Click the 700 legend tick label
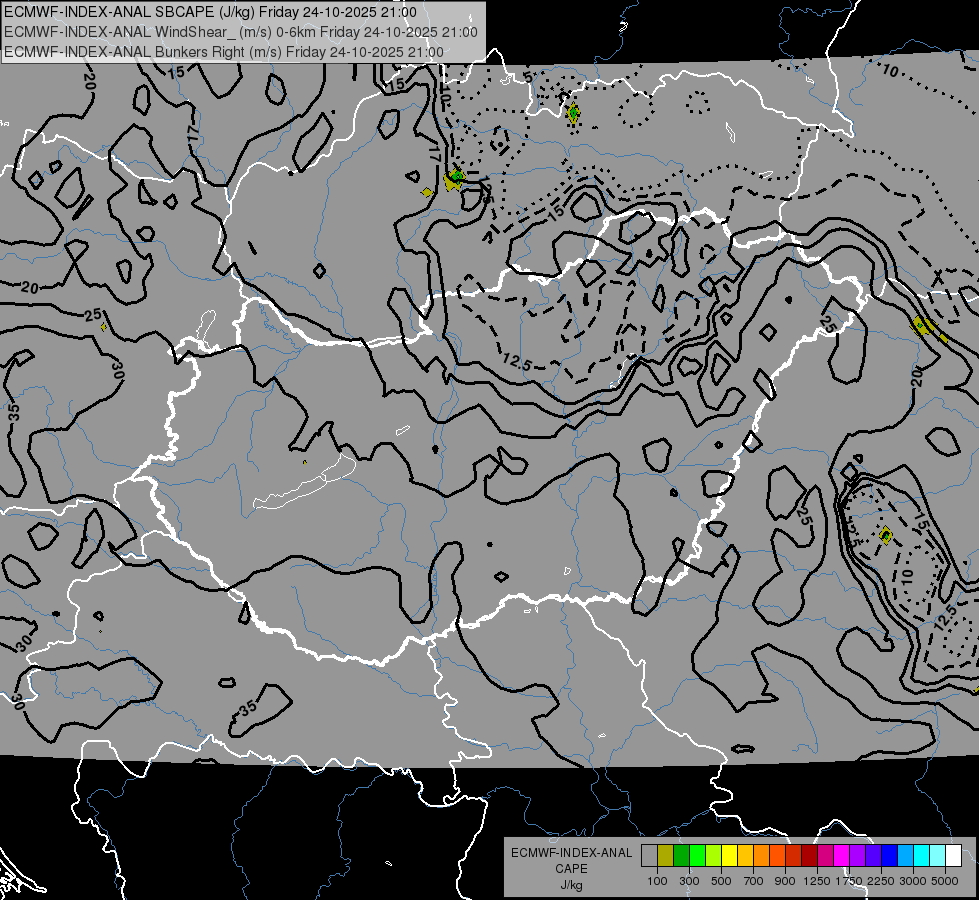This screenshot has height=900, width=979. (x=753, y=881)
